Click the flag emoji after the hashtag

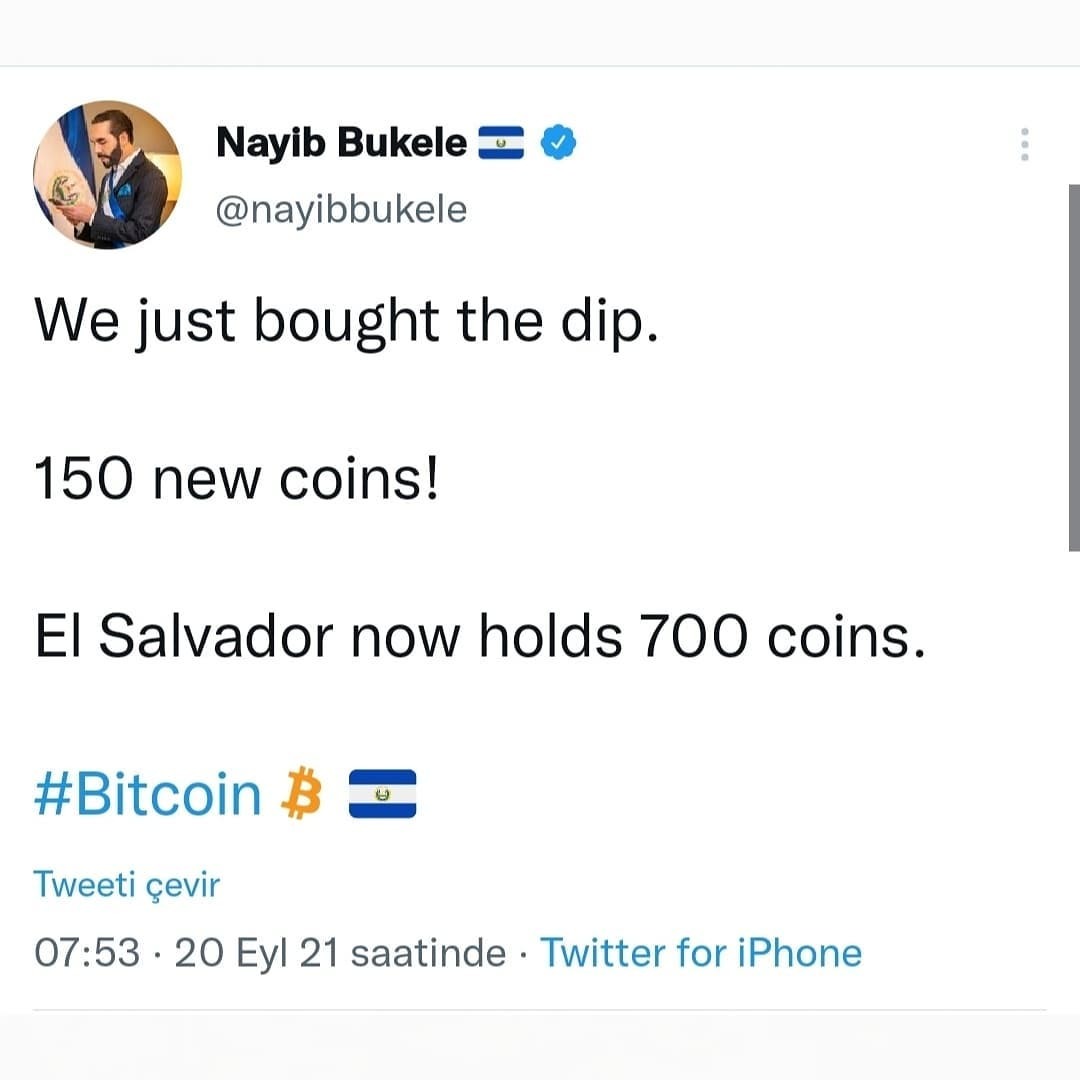[382, 793]
